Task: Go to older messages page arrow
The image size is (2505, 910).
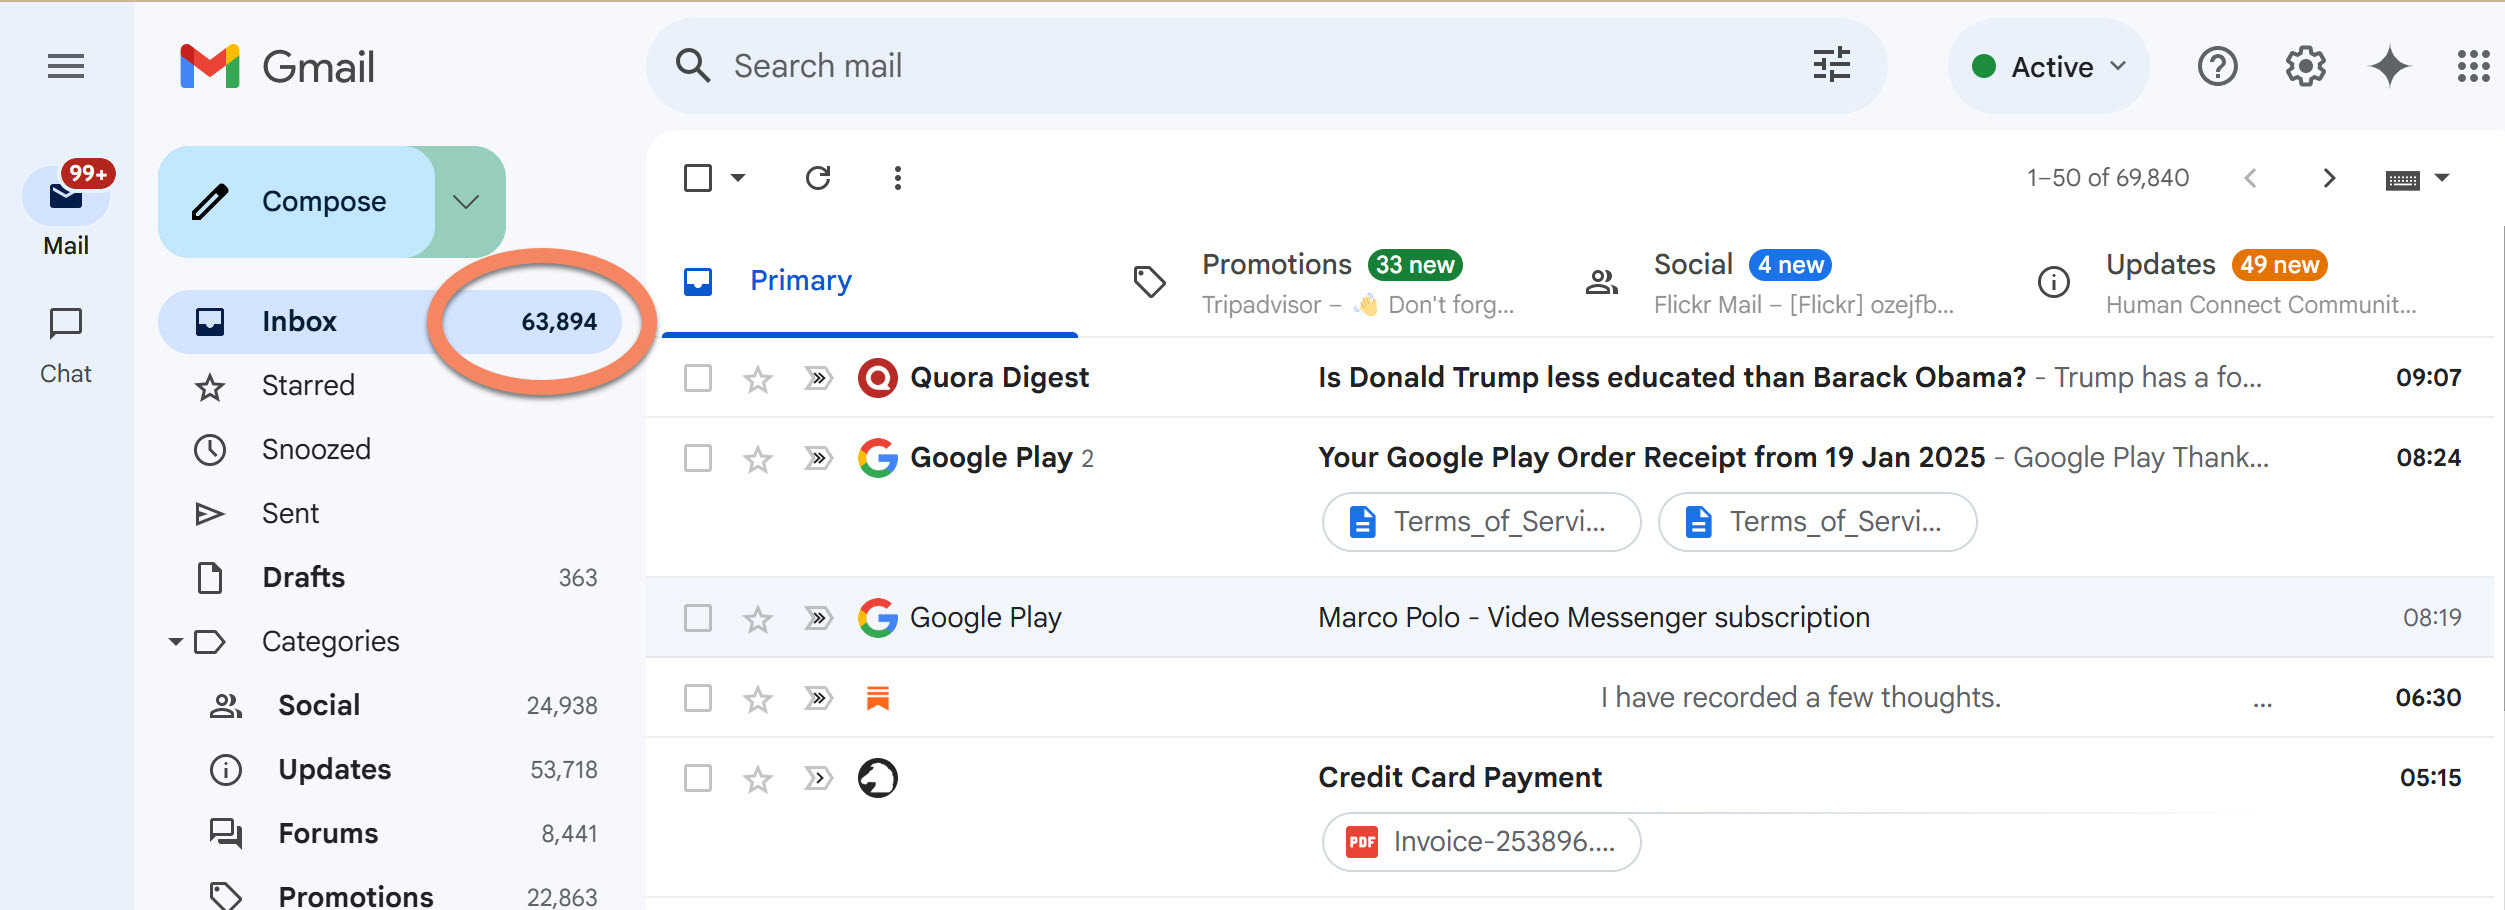Action: [x=2329, y=178]
